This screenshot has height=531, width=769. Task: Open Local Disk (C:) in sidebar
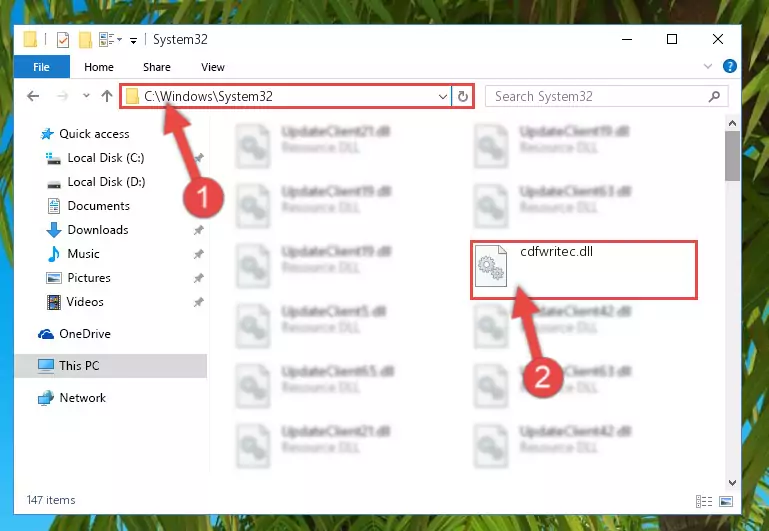coord(105,158)
